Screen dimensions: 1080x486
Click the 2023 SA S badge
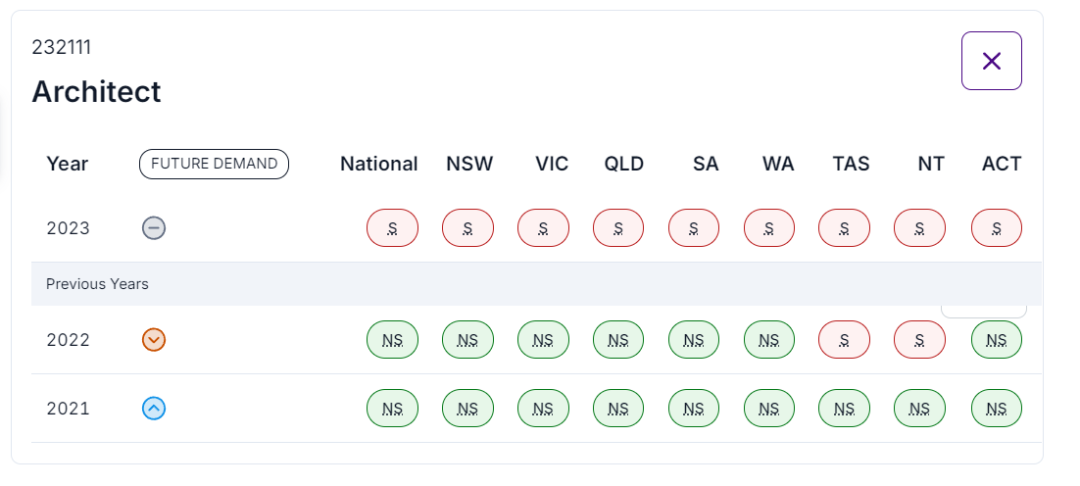pyautogui.click(x=694, y=228)
